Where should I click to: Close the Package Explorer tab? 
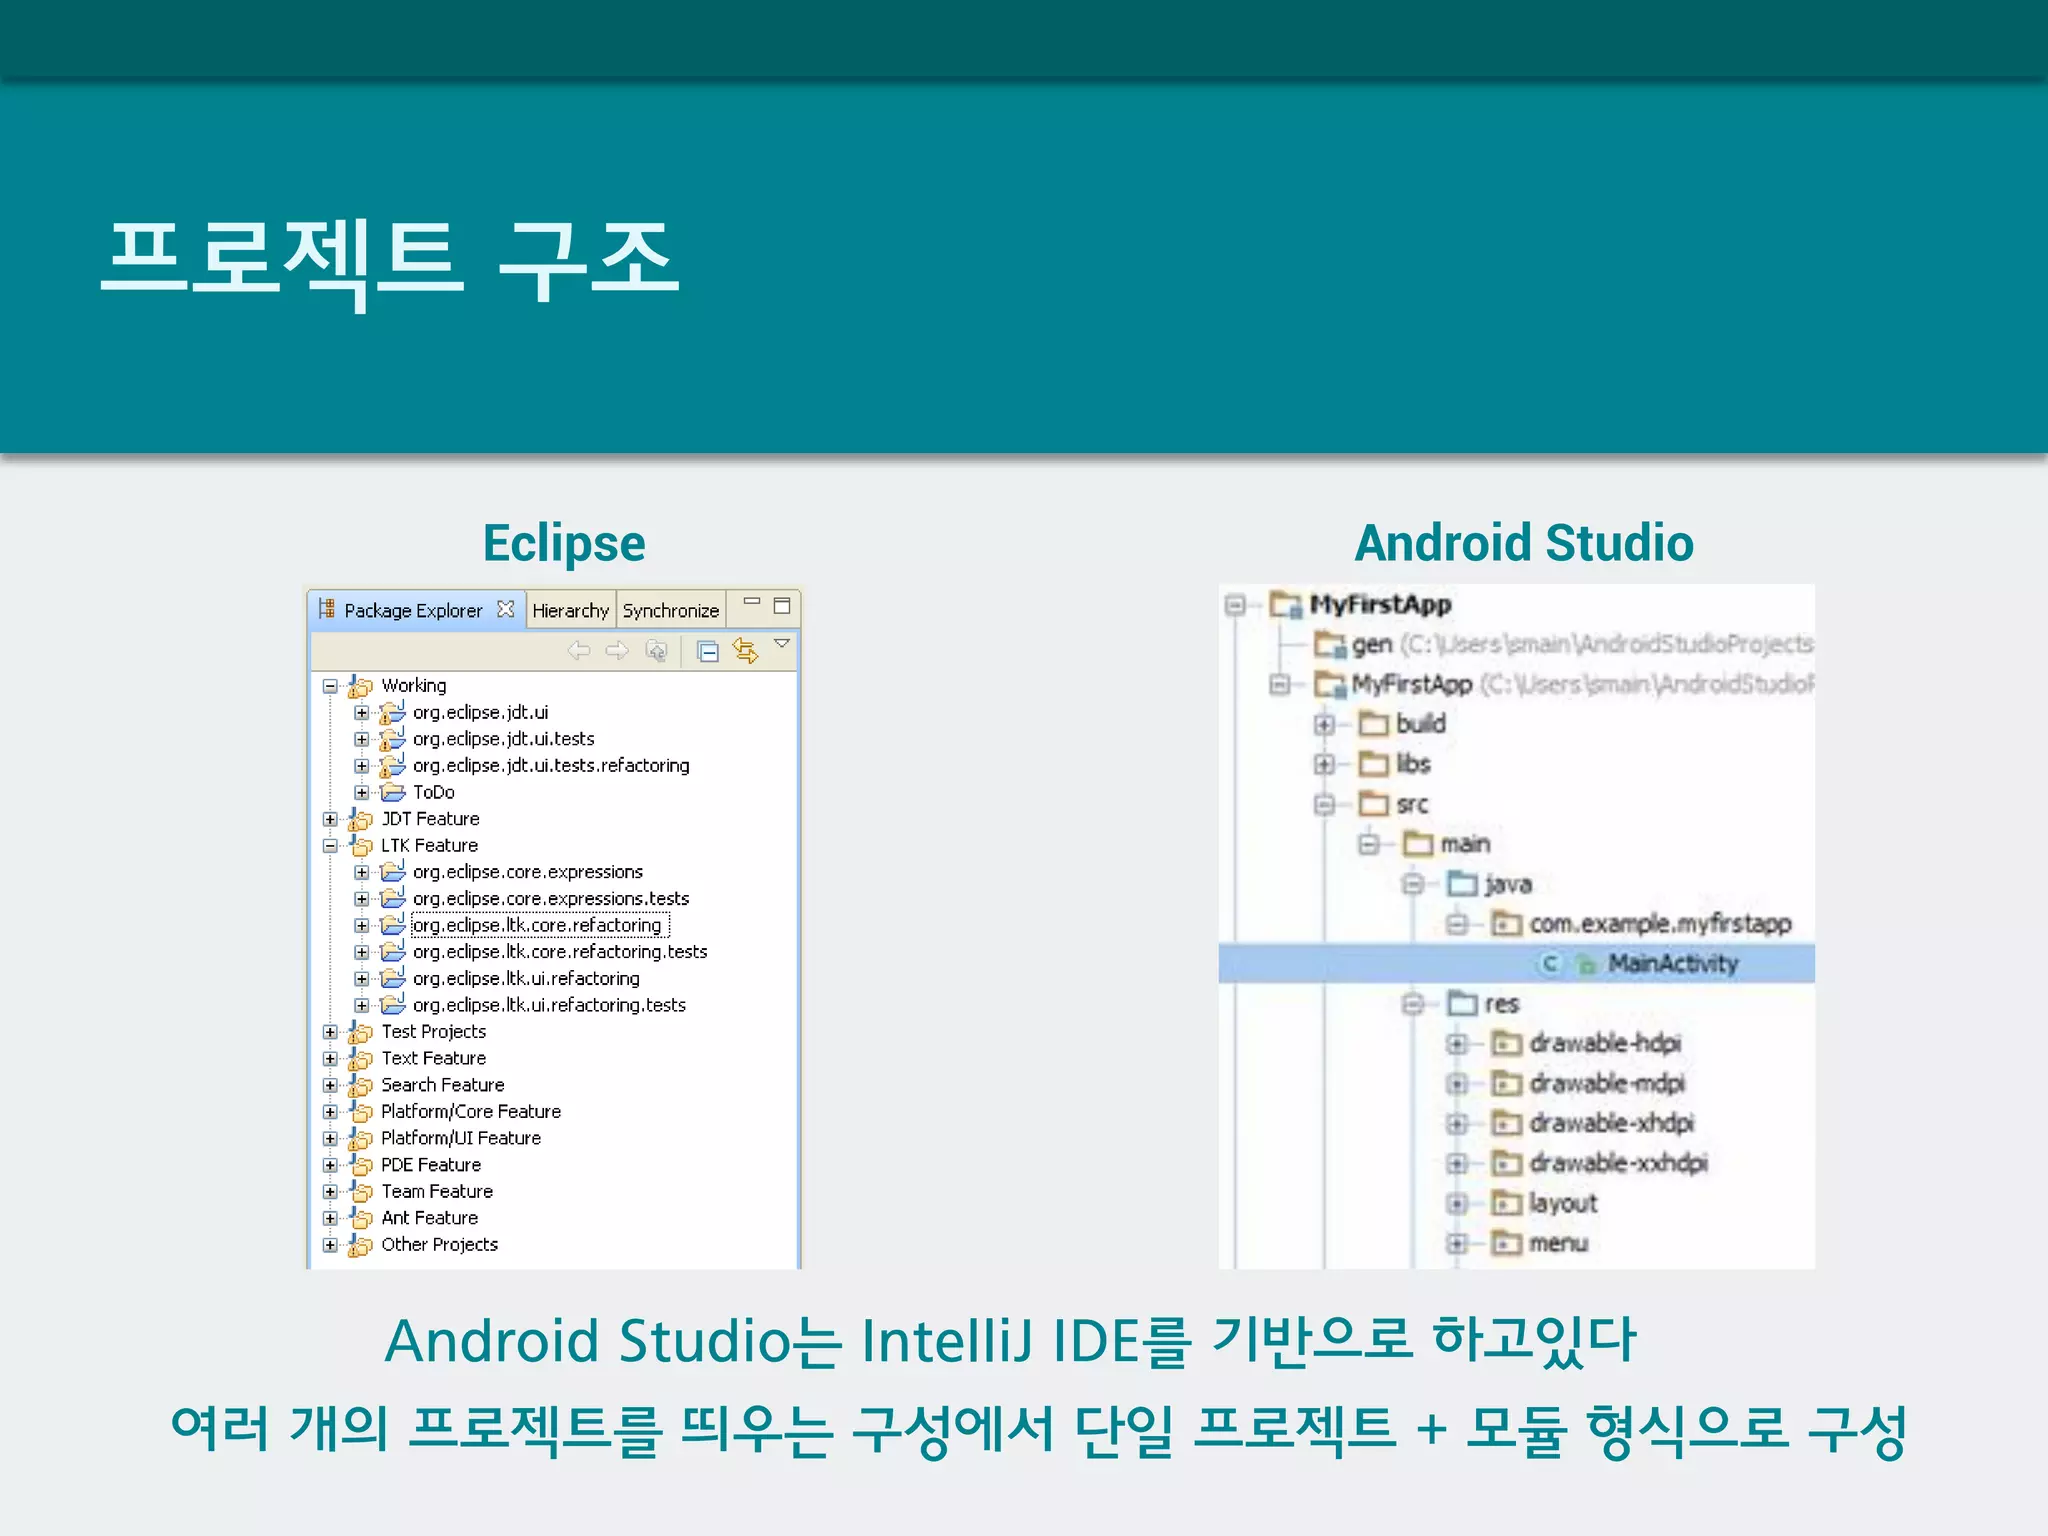[x=506, y=609]
